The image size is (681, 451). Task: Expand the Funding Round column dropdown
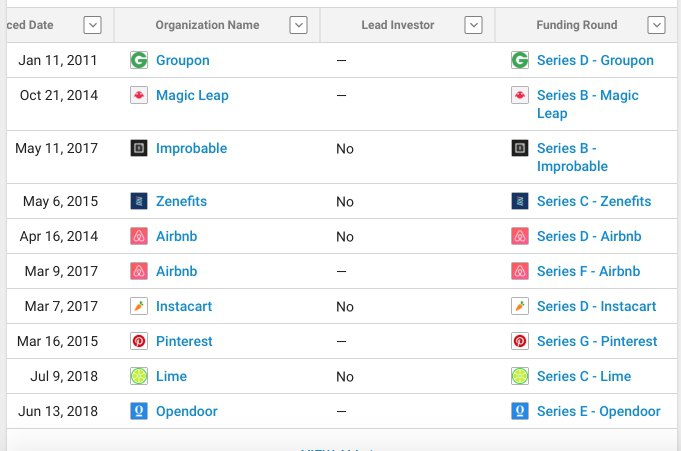[656, 25]
